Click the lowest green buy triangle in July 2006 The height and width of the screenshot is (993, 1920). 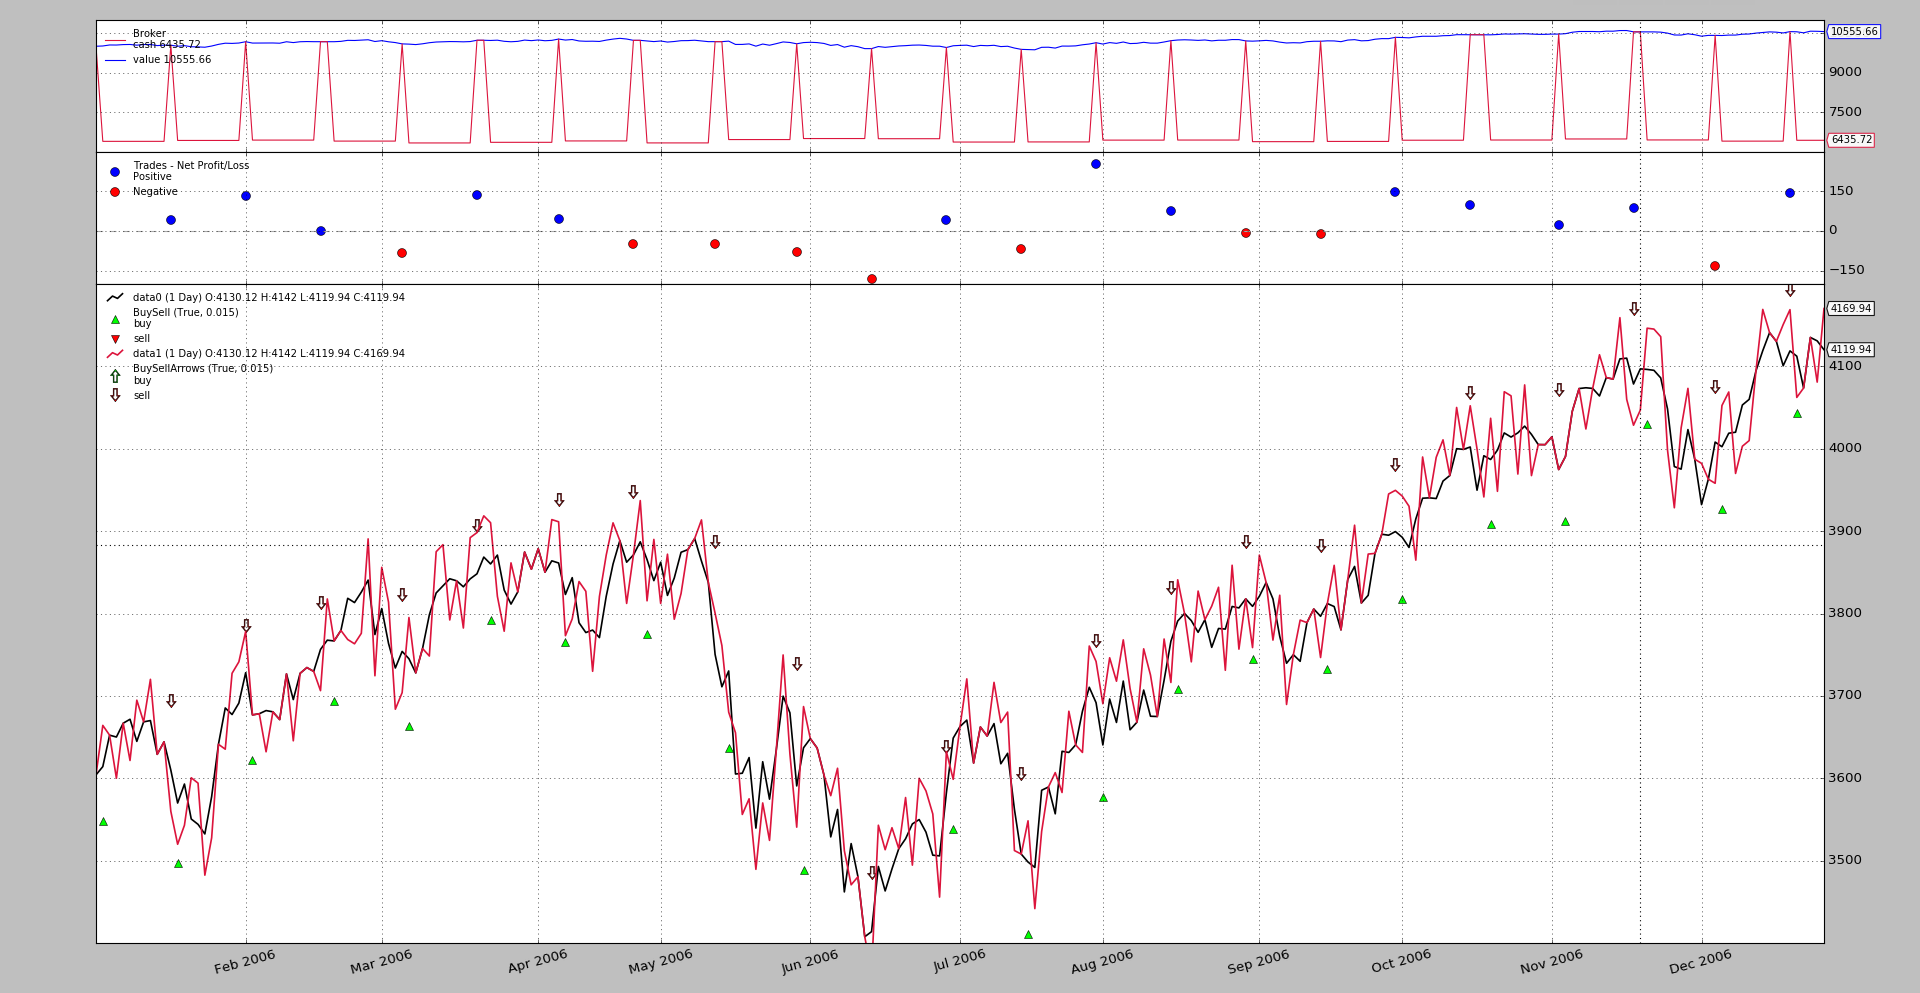pos(1028,934)
